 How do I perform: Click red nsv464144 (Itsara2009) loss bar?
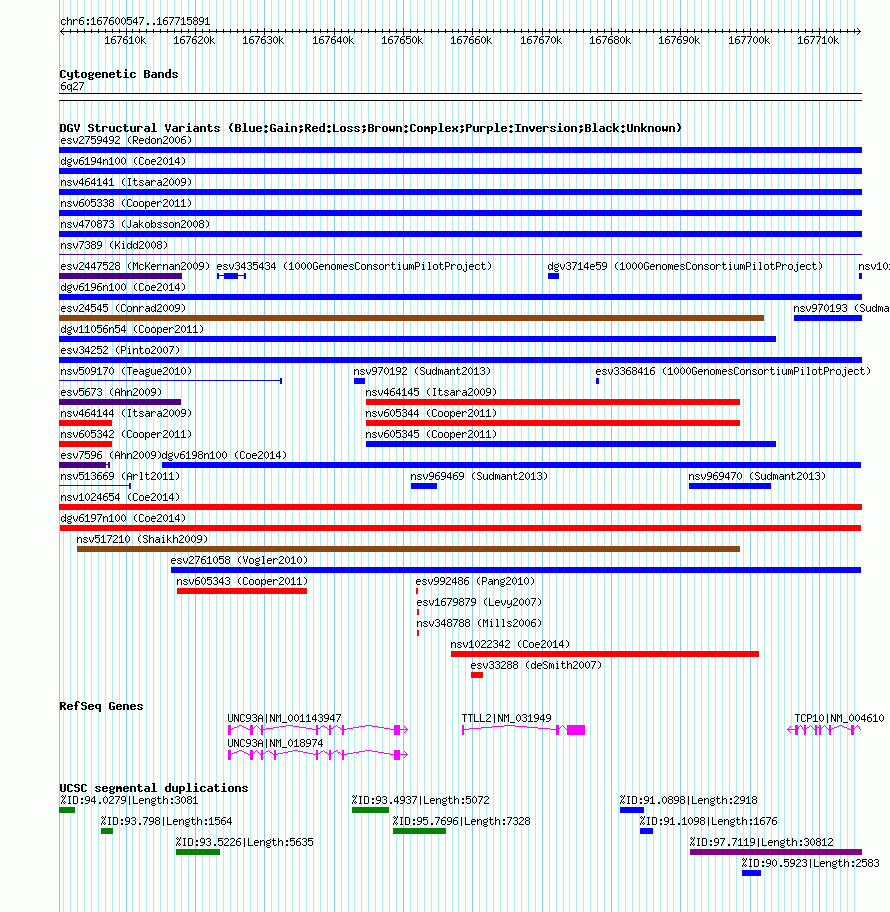86,423
